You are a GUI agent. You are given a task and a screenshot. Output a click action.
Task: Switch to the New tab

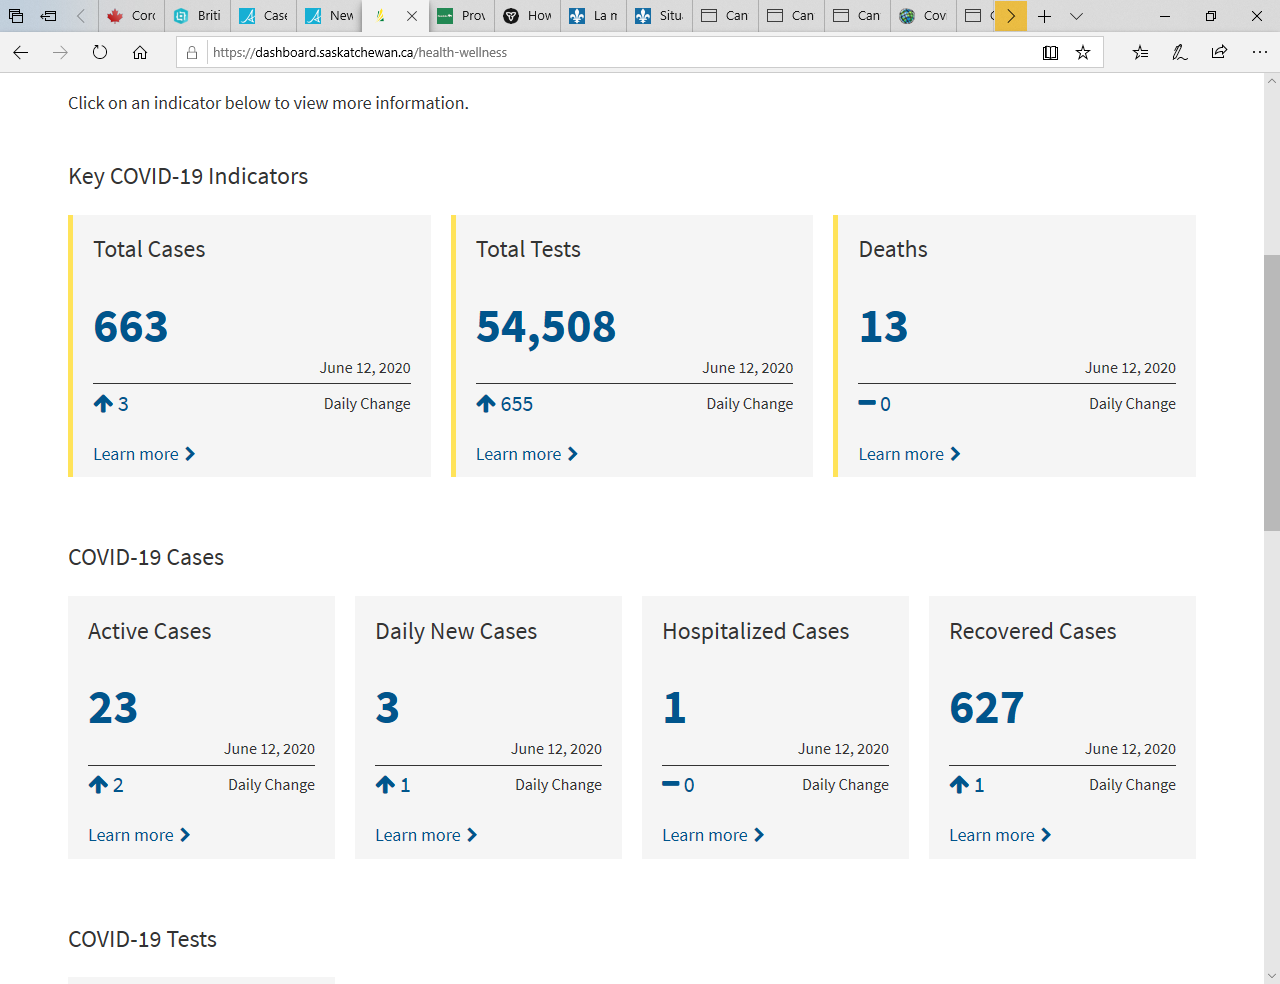click(330, 16)
